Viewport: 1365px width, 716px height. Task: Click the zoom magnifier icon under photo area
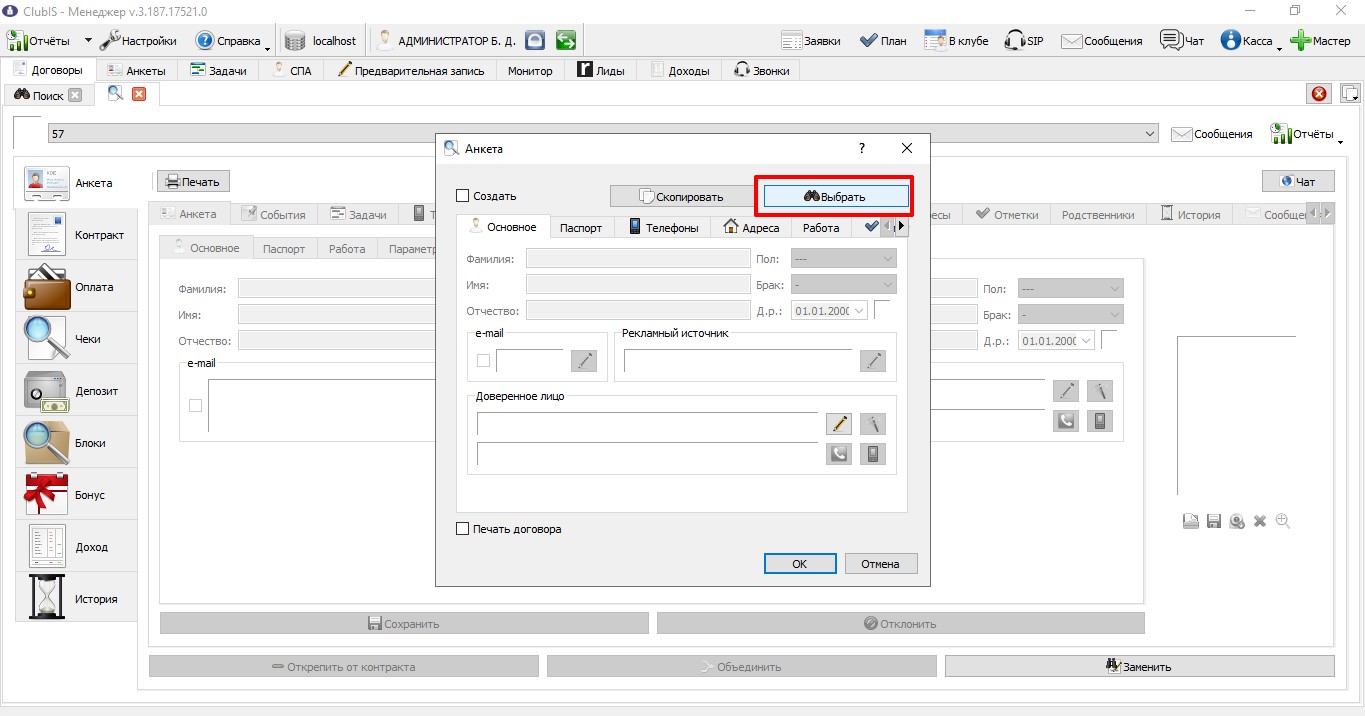[x=1283, y=521]
